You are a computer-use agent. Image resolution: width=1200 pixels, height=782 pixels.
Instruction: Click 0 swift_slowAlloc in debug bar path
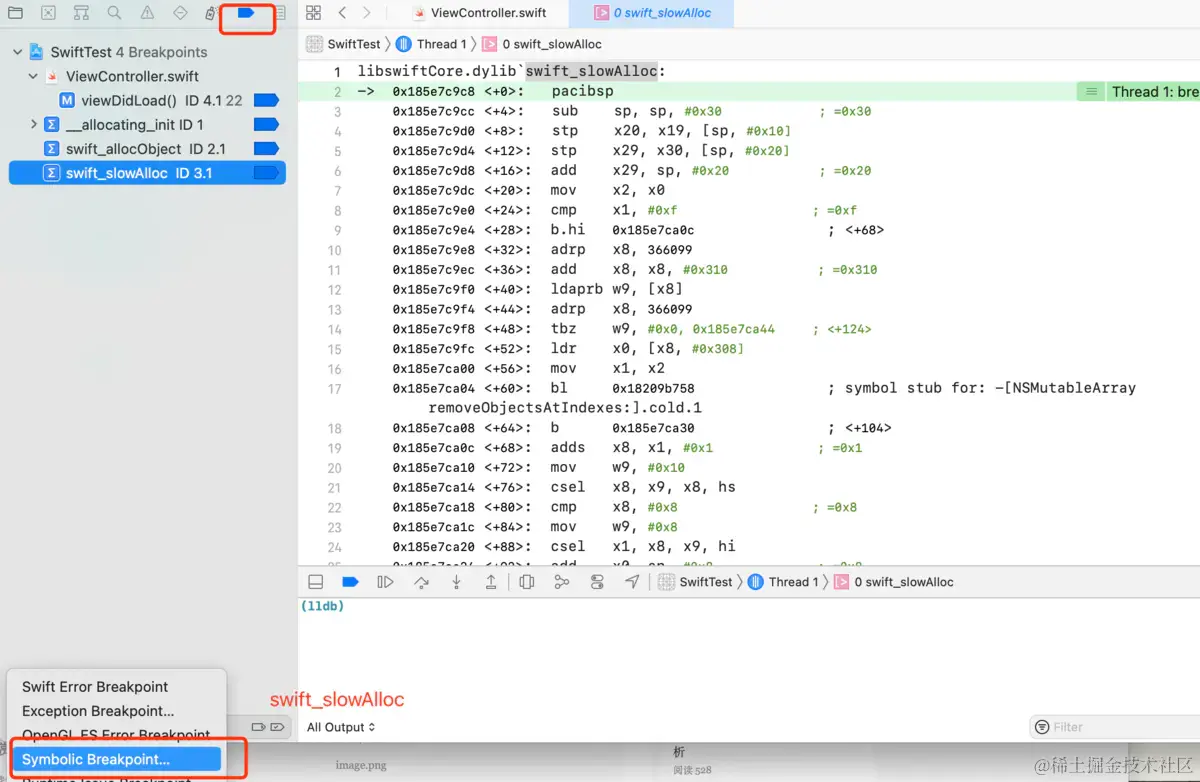pos(895,582)
